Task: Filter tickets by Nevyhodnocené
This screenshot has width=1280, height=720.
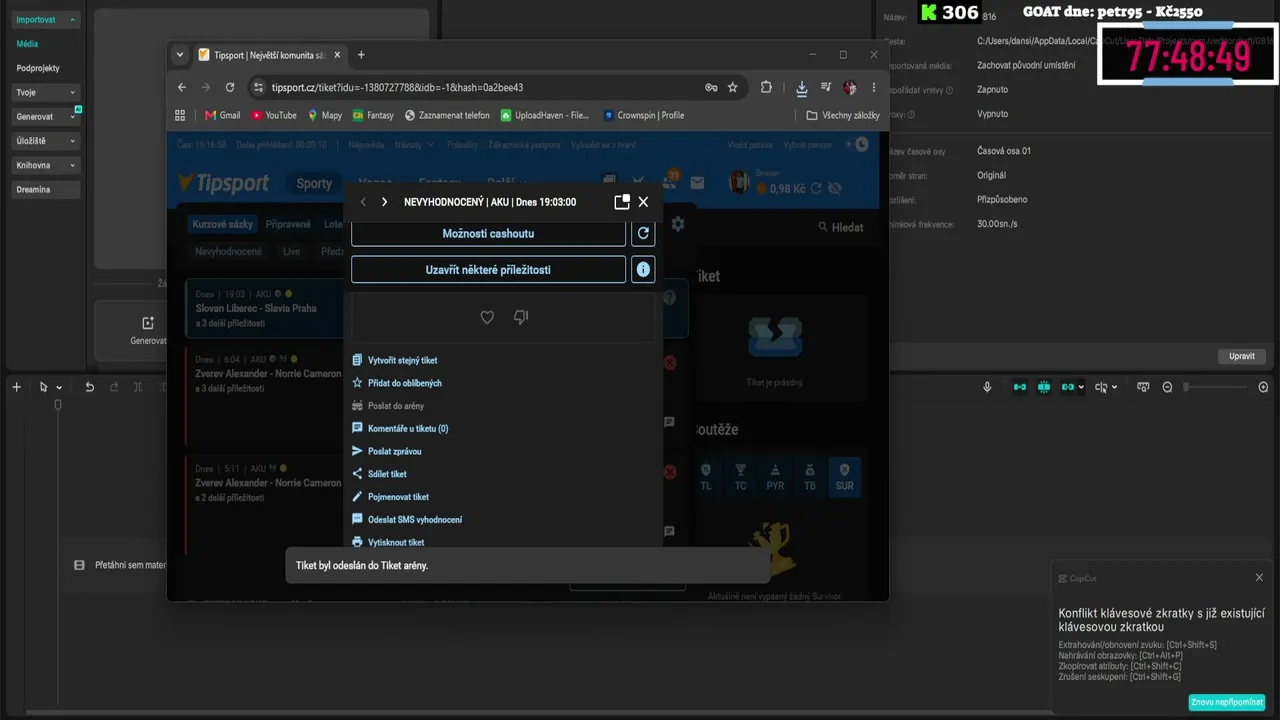Action: [x=229, y=252]
